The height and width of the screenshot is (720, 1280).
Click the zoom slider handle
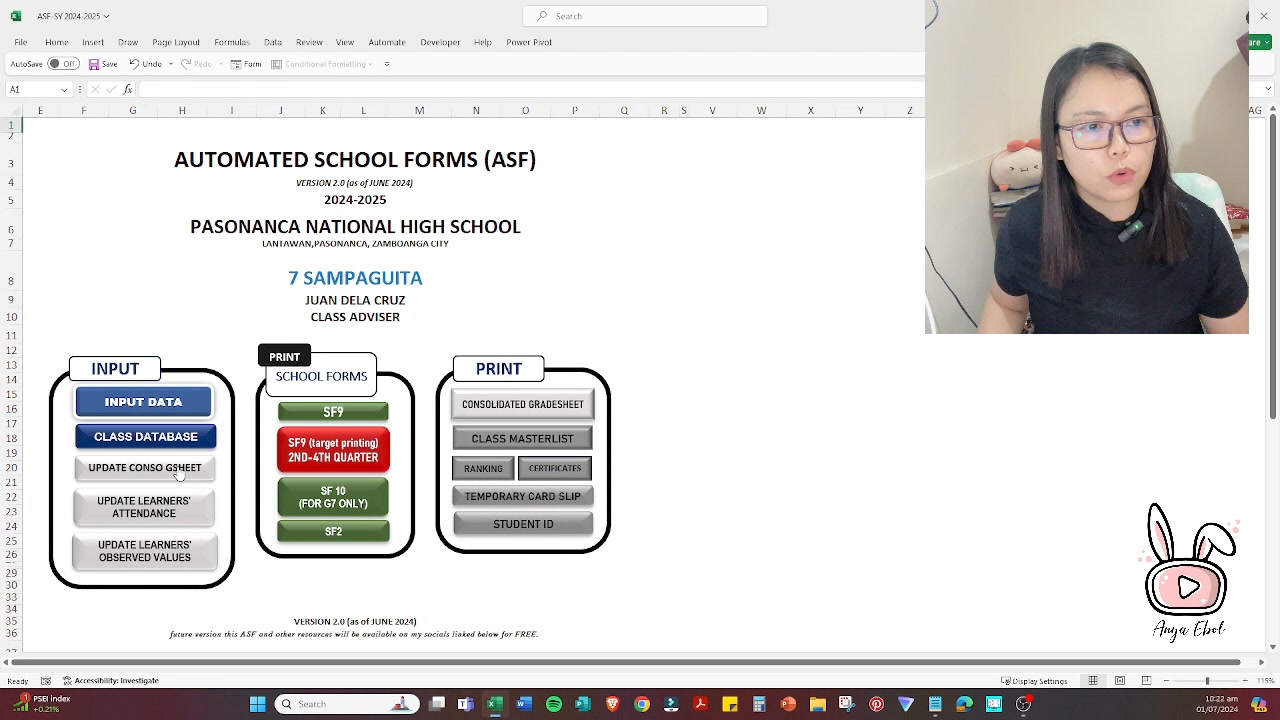1207,681
